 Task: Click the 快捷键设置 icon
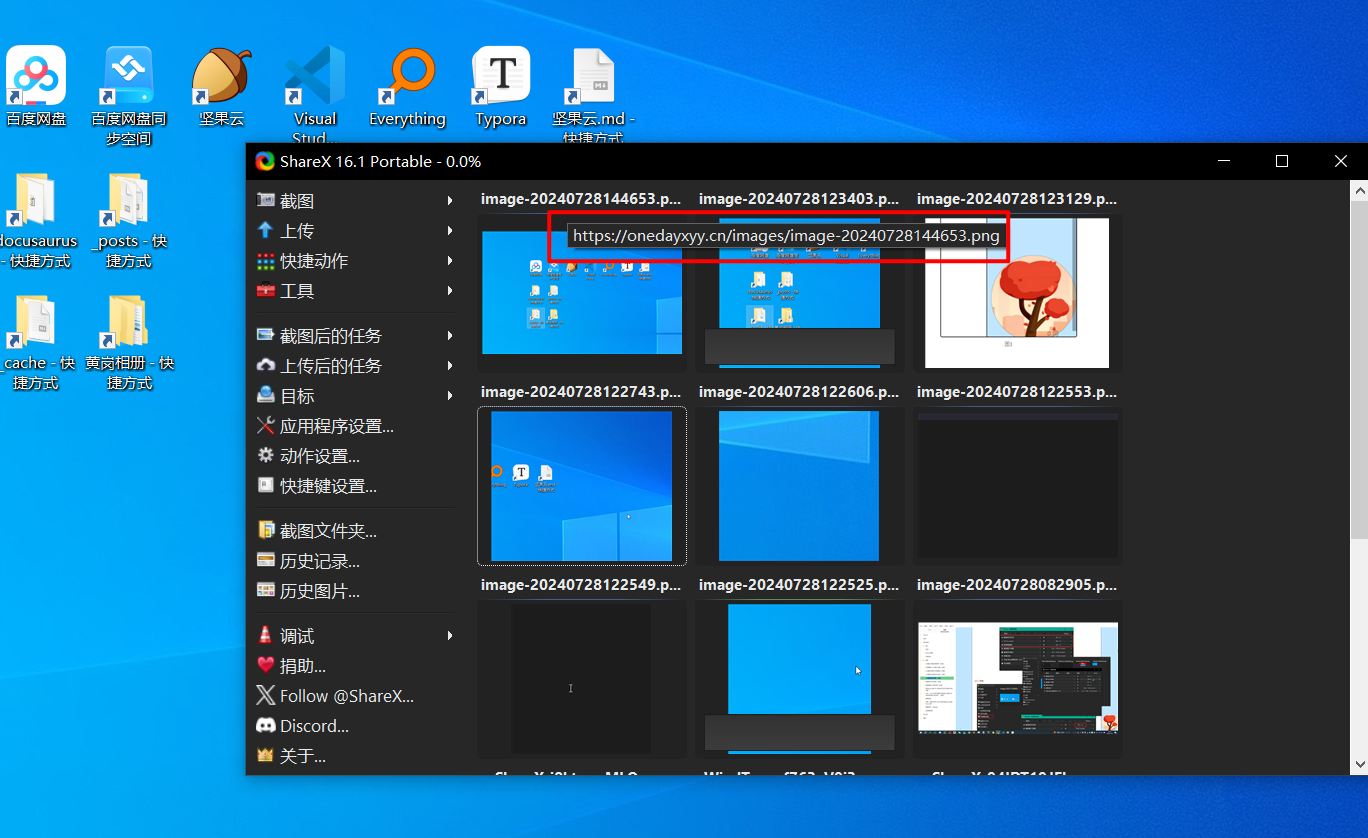click(265, 485)
